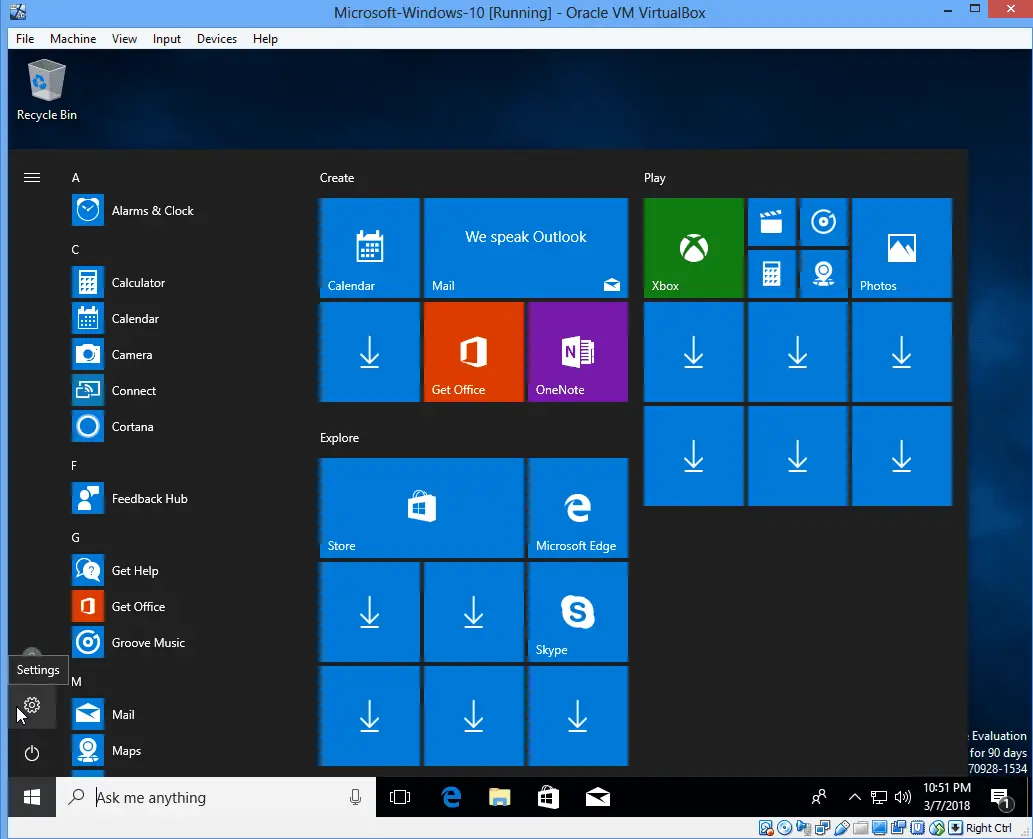
Task: Open the Skype tile
Action: click(578, 612)
